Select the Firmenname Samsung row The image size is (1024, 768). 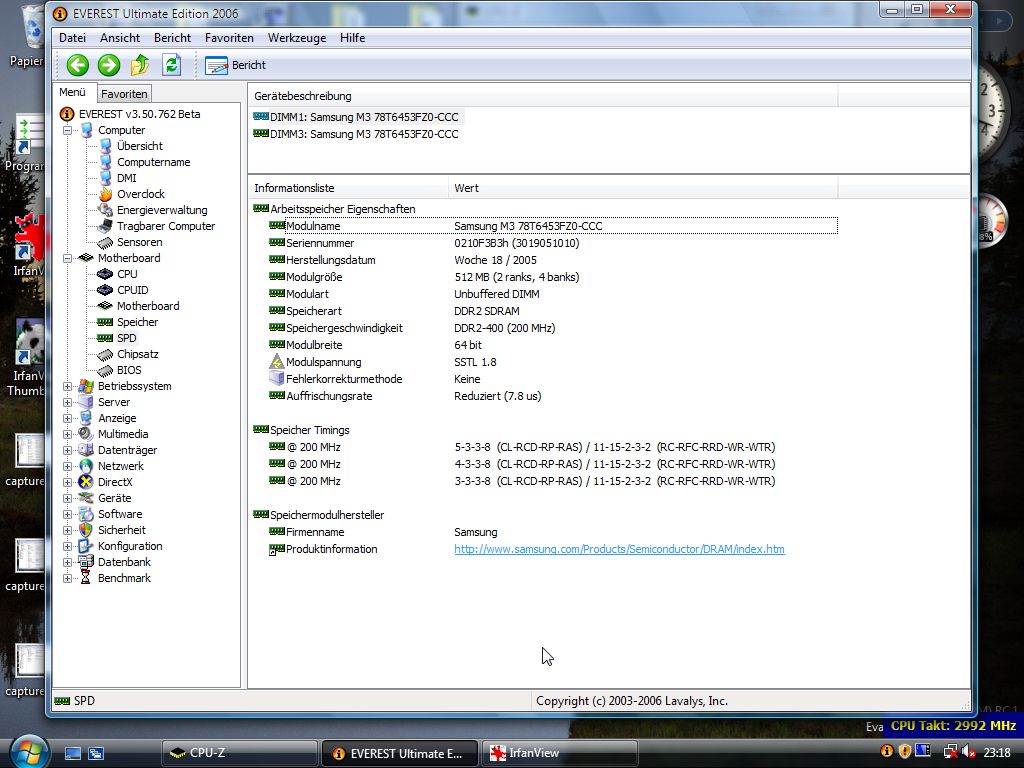click(552, 532)
